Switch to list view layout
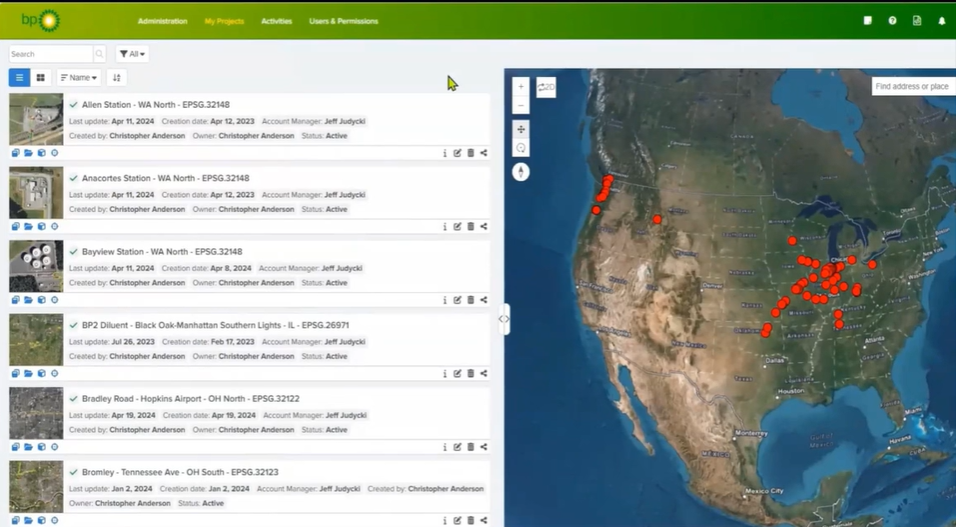This screenshot has height=527, width=956. pos(19,77)
